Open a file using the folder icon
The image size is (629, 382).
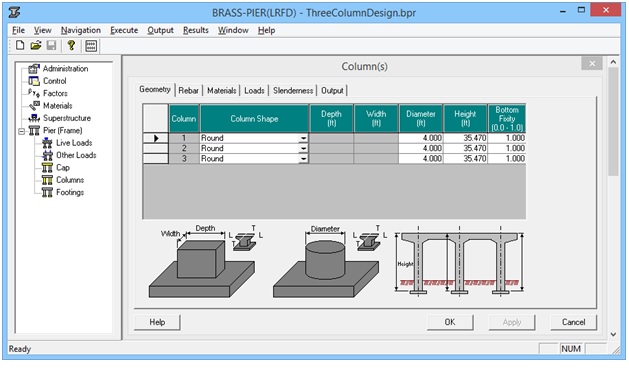(36, 45)
